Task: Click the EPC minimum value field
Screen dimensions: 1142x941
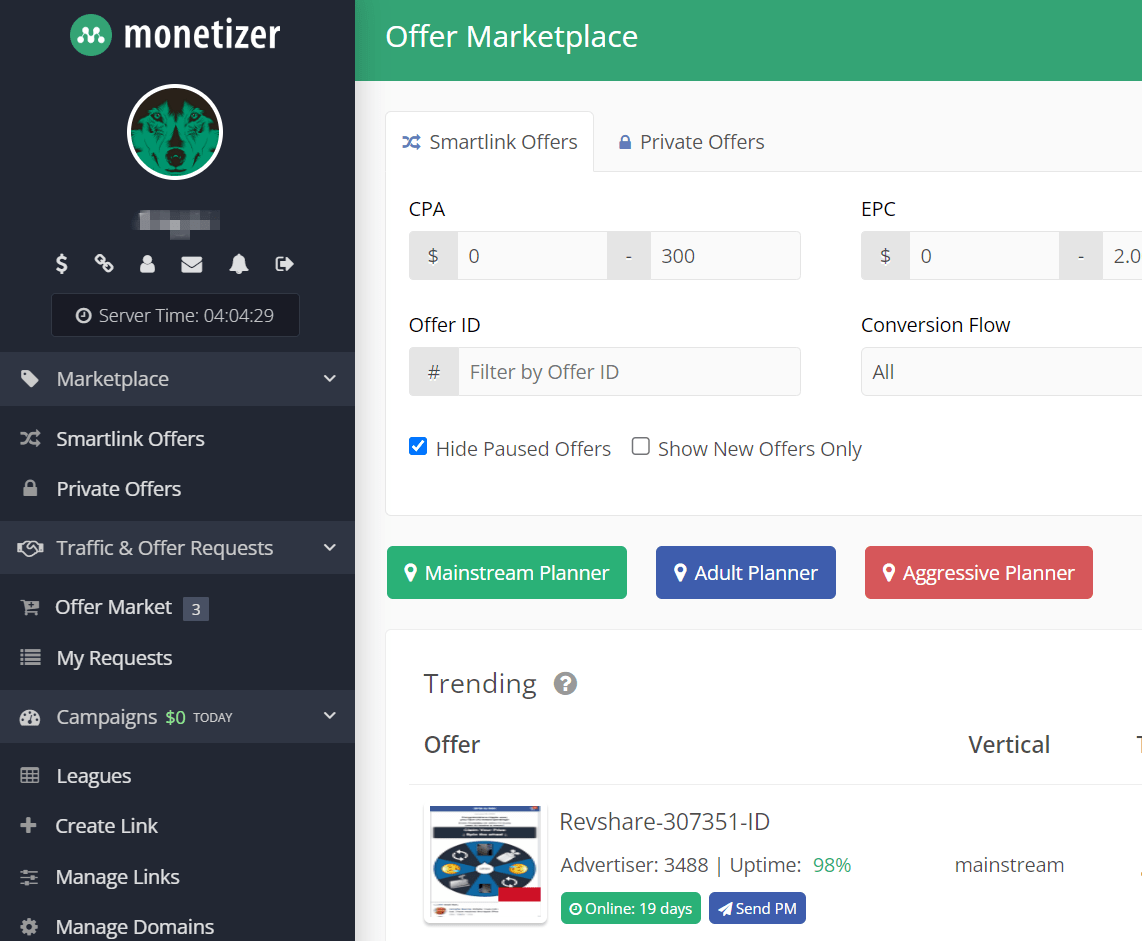Action: [985, 256]
